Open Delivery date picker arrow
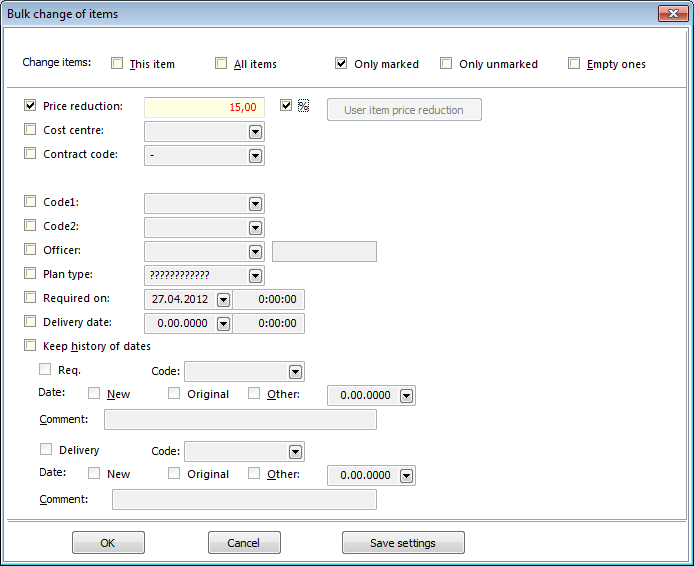This screenshot has width=694, height=566. coord(224,324)
